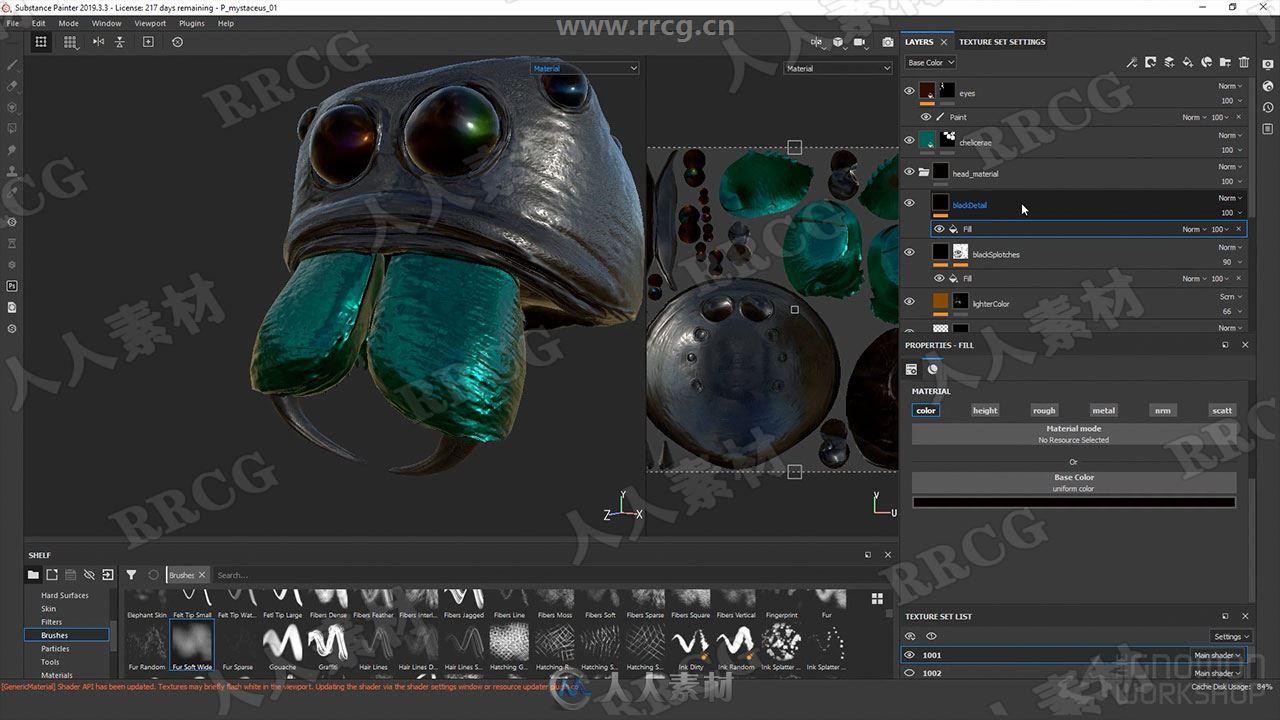Click the Shelf grid size icon

(x=877, y=598)
